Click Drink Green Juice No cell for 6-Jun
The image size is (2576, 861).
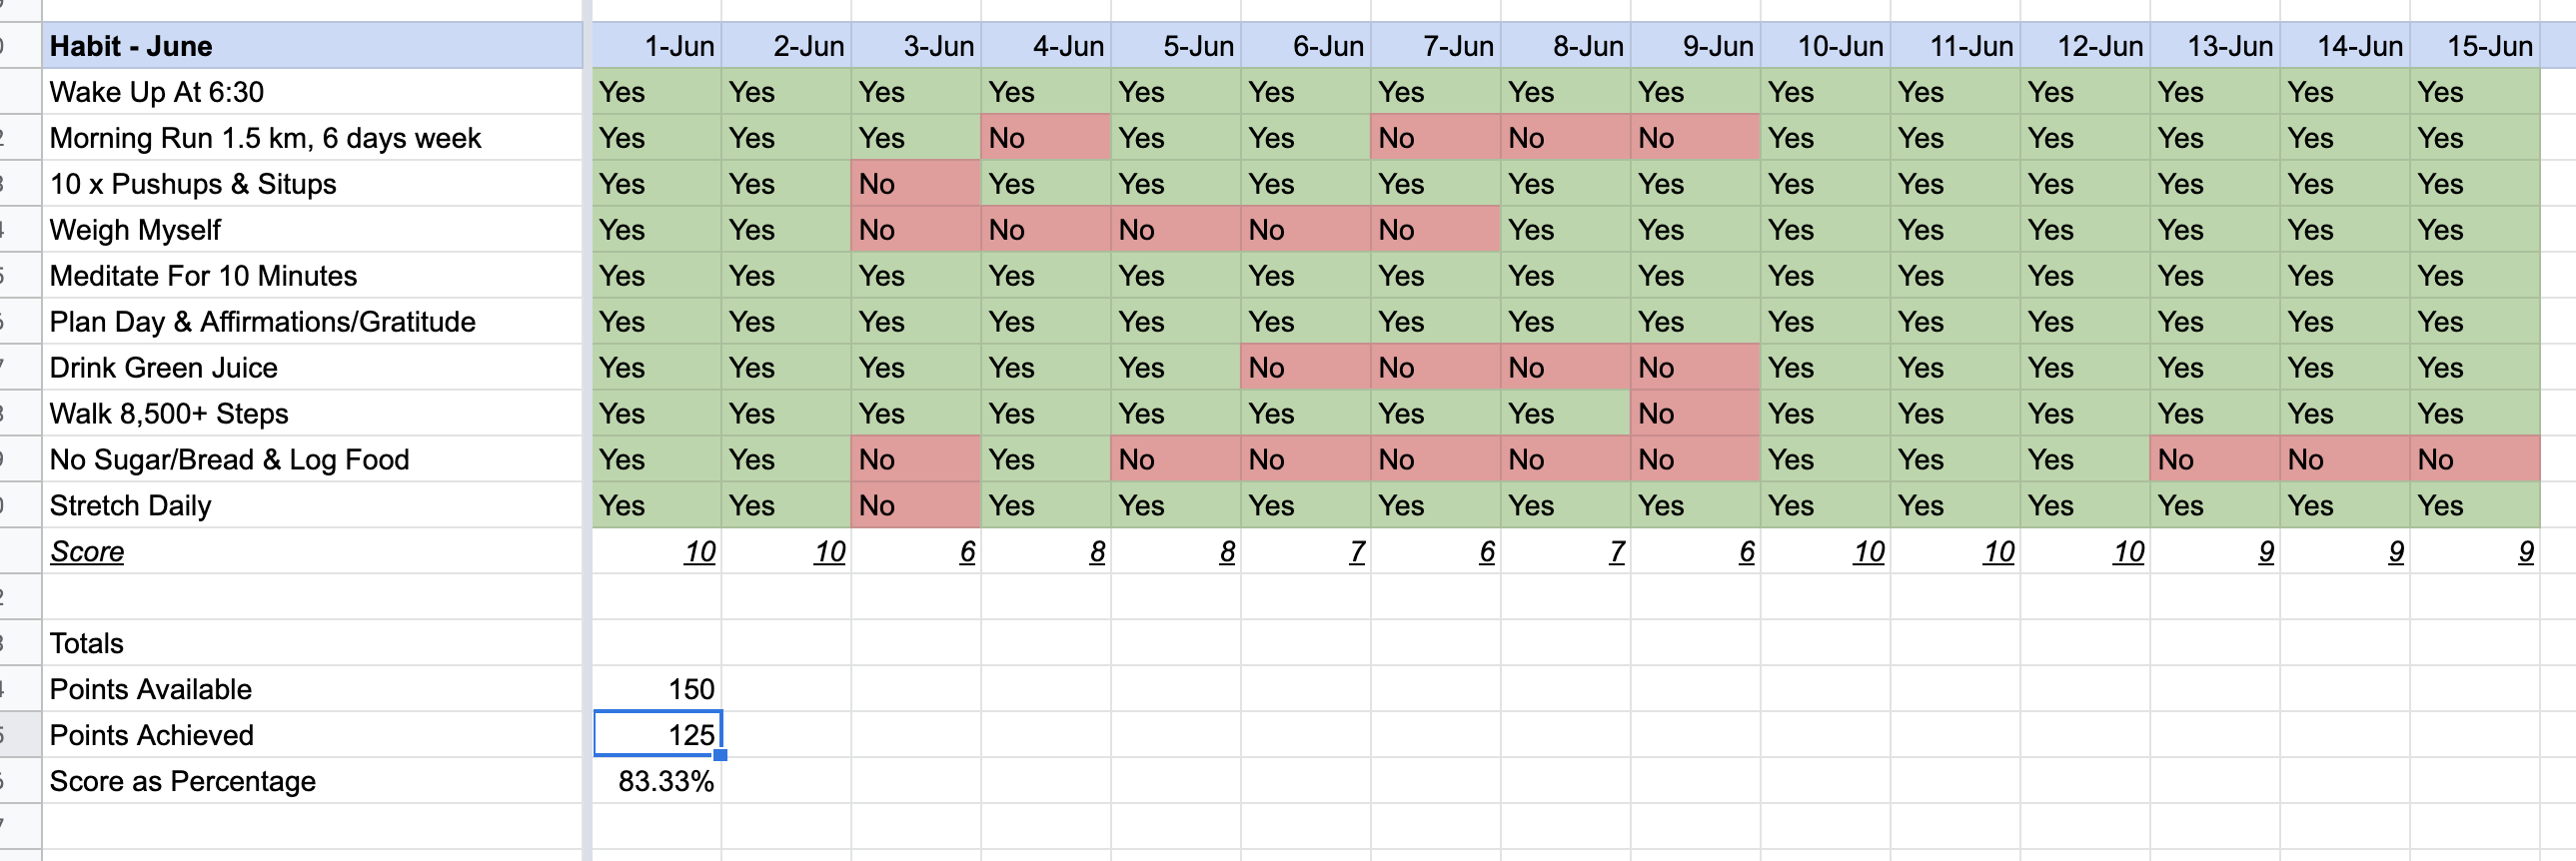pos(1305,368)
